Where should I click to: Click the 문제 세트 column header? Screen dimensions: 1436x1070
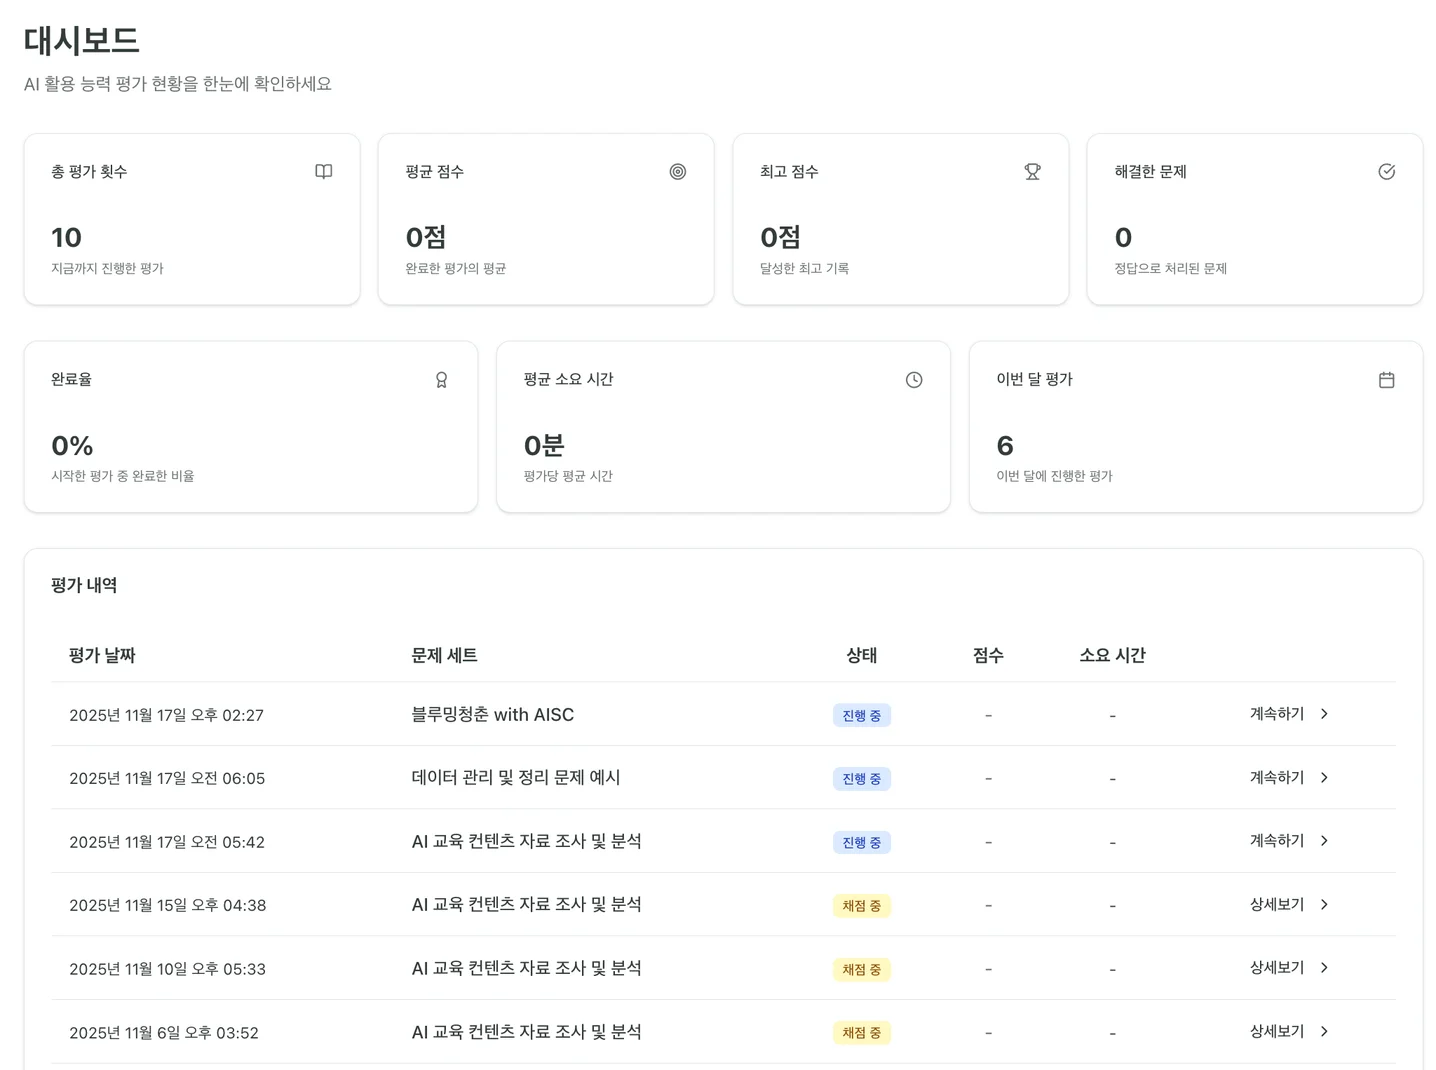coord(443,655)
